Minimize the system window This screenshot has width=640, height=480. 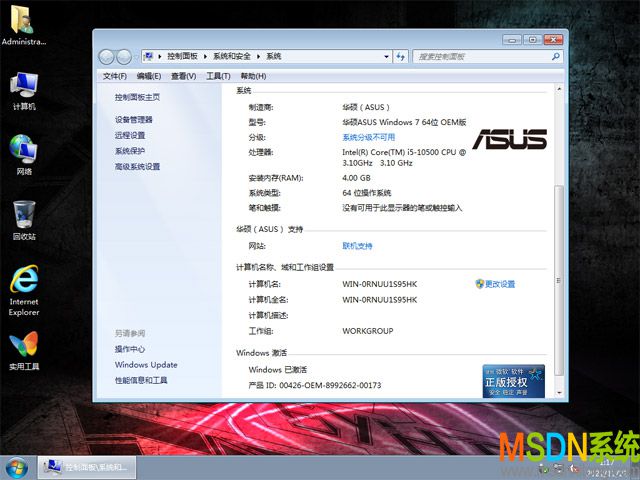click(512, 40)
